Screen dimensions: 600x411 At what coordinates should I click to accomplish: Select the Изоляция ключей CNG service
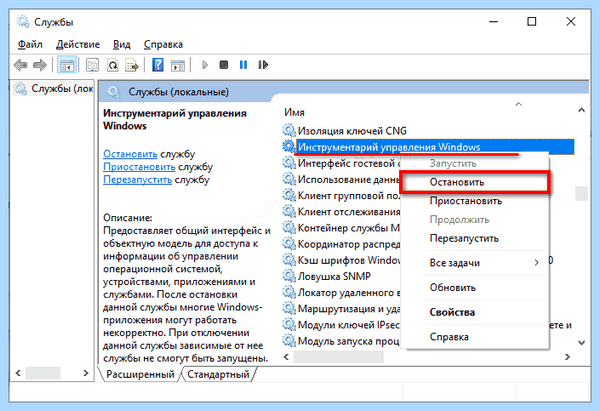tap(352, 131)
